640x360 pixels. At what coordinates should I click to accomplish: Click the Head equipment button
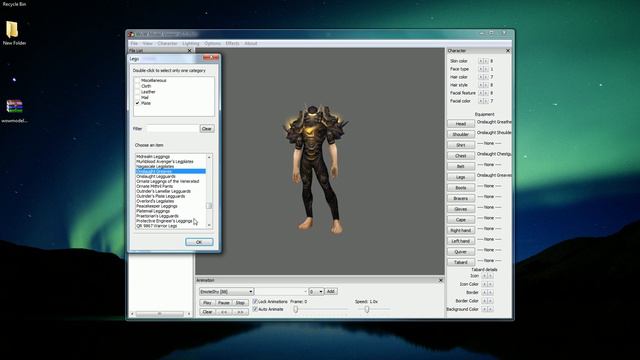pos(461,124)
